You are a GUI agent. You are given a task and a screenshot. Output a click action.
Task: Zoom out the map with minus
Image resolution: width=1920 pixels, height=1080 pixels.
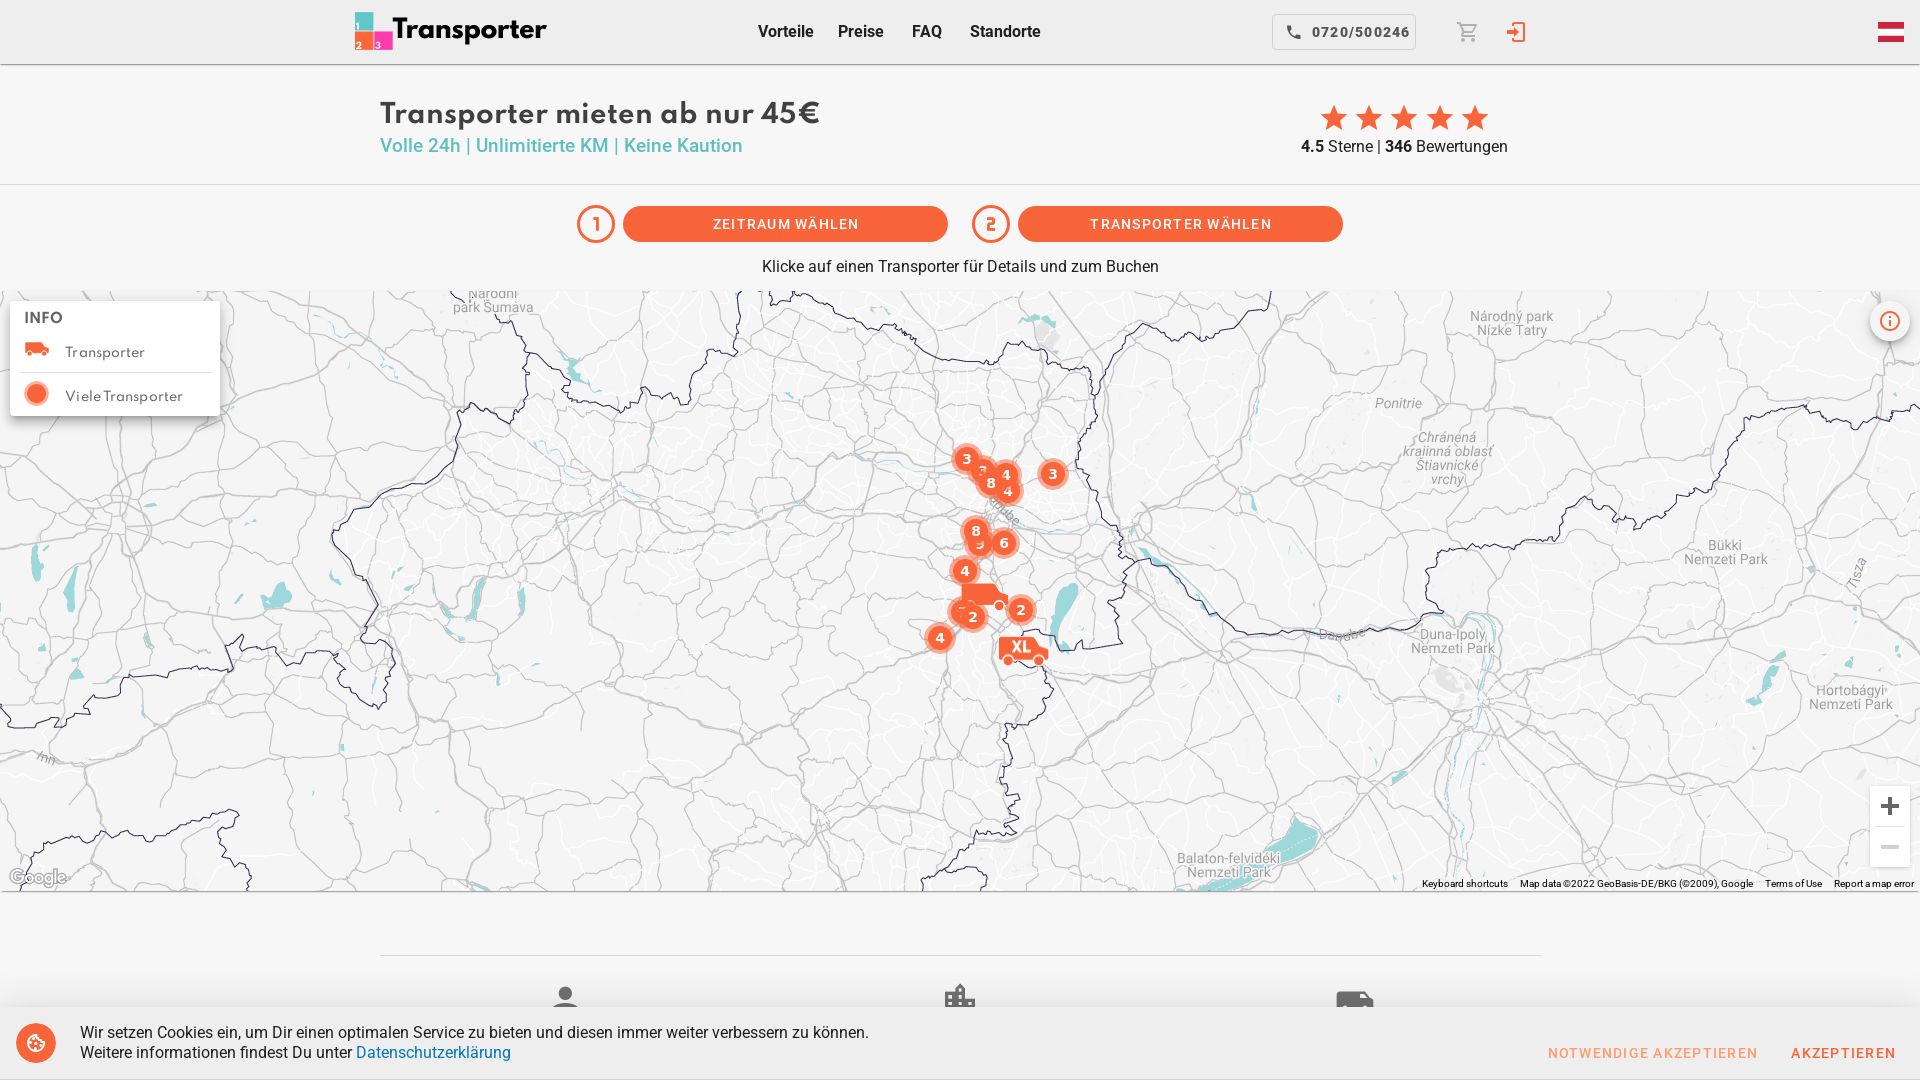pos(1889,847)
